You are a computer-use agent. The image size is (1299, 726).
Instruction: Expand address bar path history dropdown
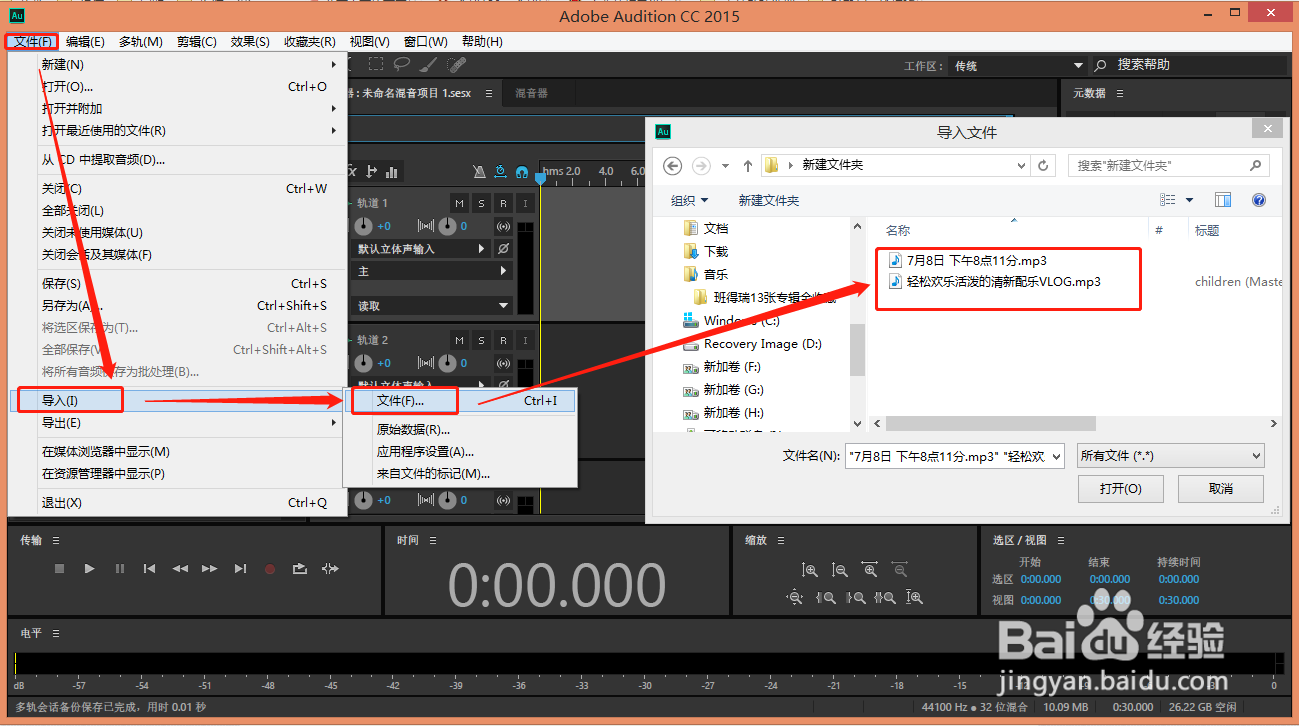point(1019,165)
